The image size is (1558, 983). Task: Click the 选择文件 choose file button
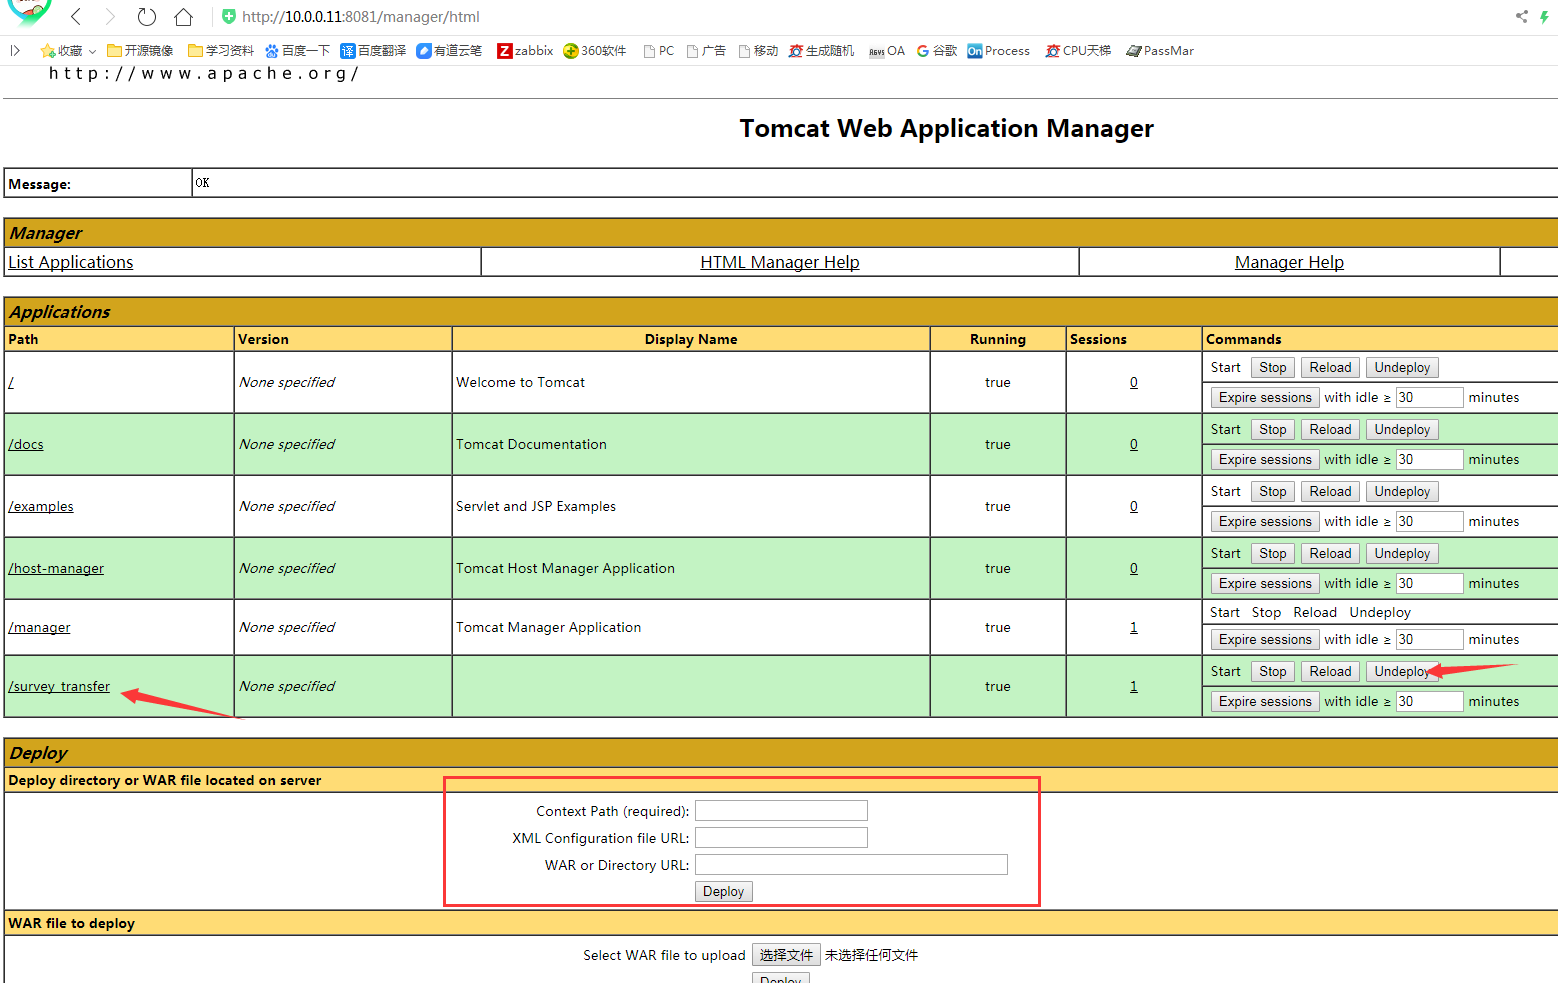(786, 955)
